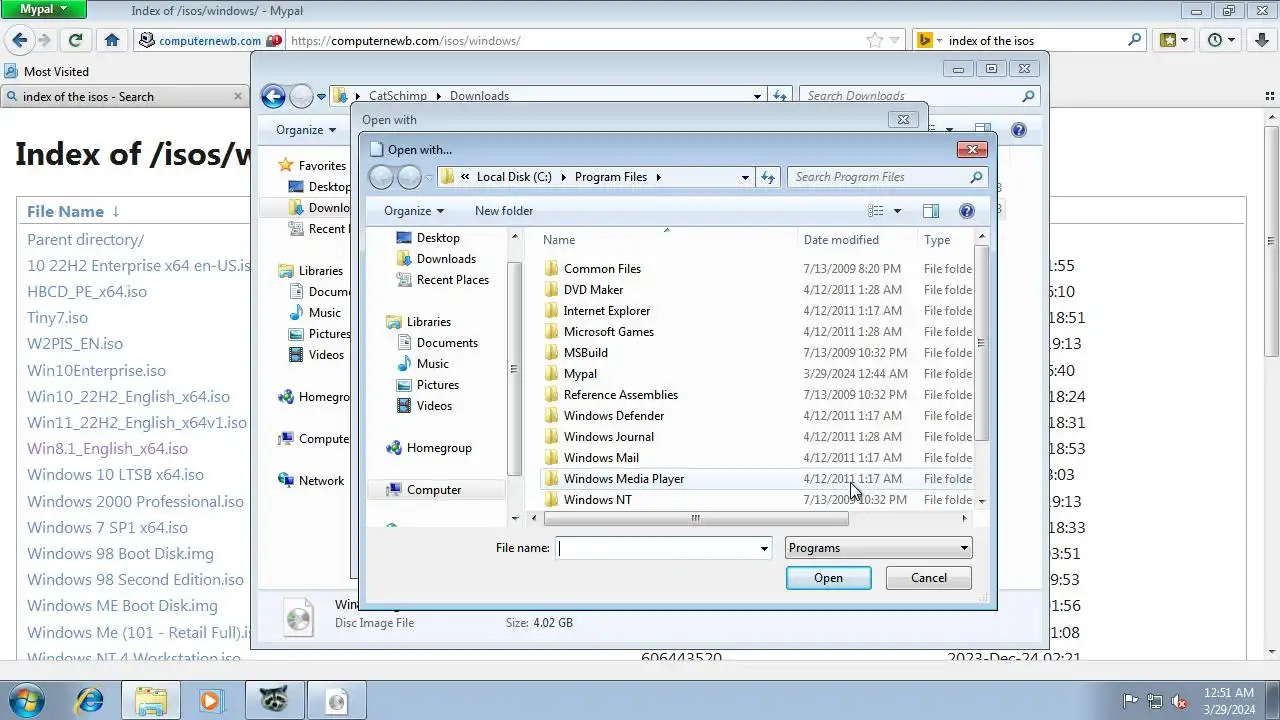This screenshot has height=720, width=1280.
Task: Click the help icon in Open with toolbar
Action: tap(966, 211)
